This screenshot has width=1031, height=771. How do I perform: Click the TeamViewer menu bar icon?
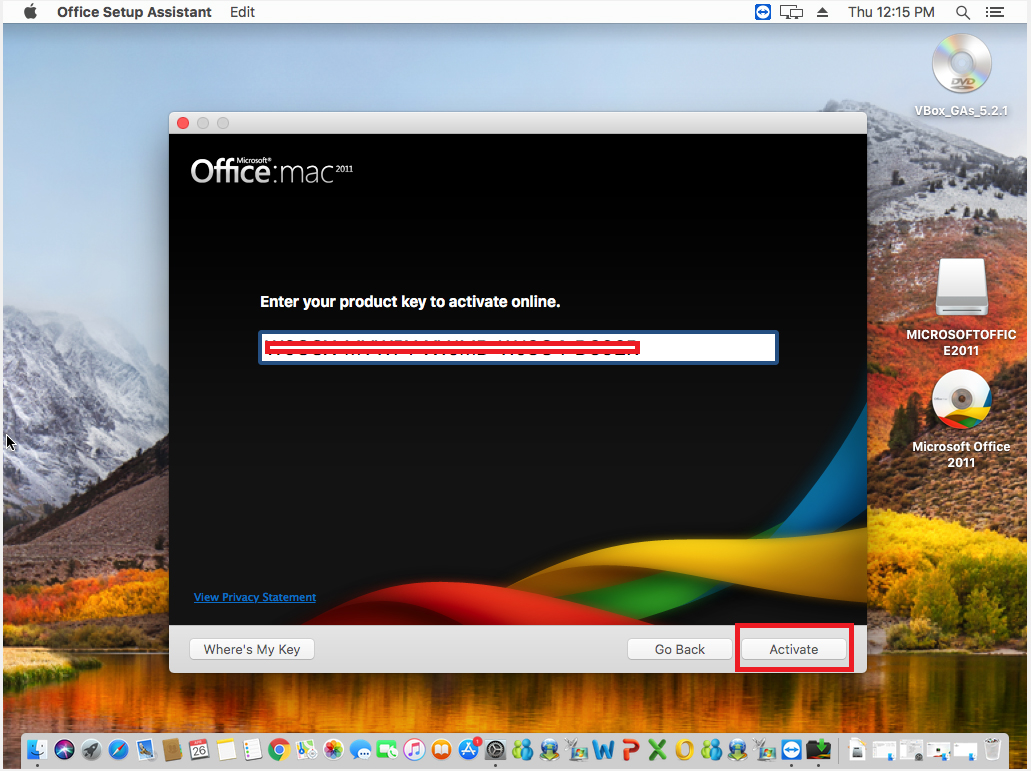(x=764, y=12)
